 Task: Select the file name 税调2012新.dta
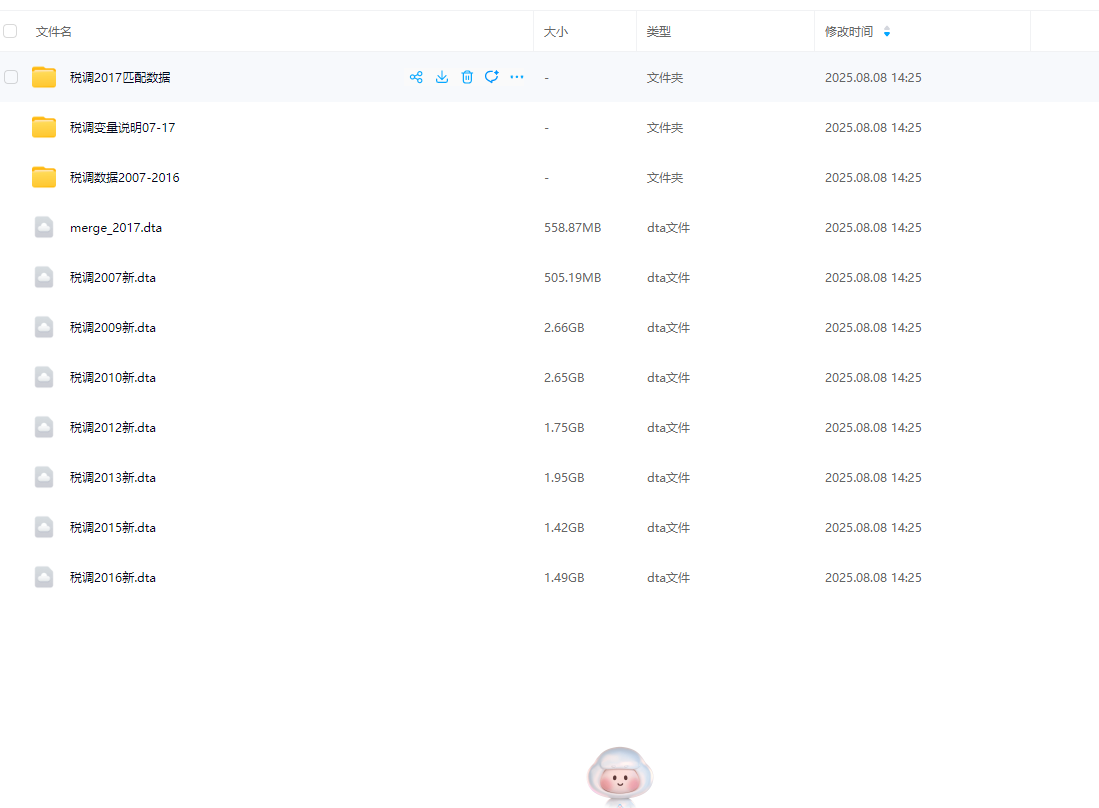pos(113,427)
